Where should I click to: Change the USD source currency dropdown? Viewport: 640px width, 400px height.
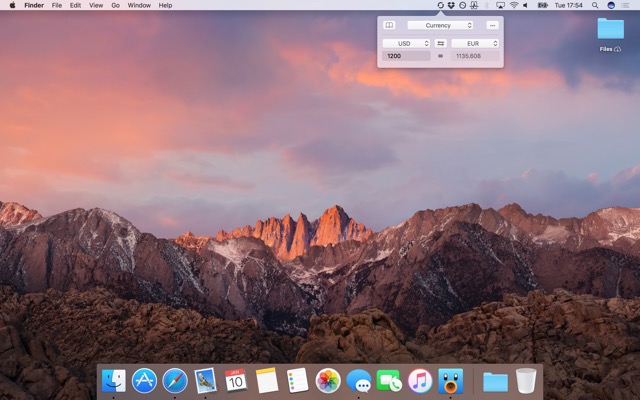[x=406, y=43]
